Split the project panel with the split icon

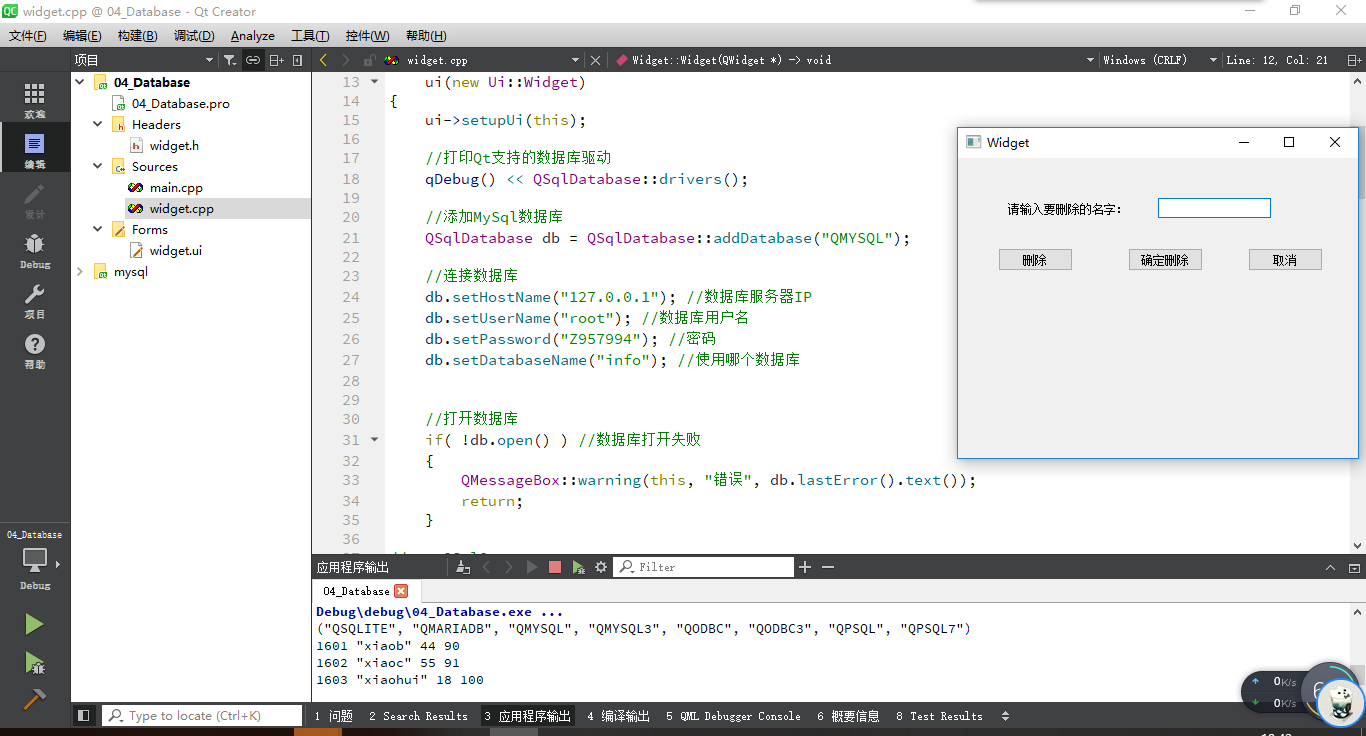pos(276,60)
